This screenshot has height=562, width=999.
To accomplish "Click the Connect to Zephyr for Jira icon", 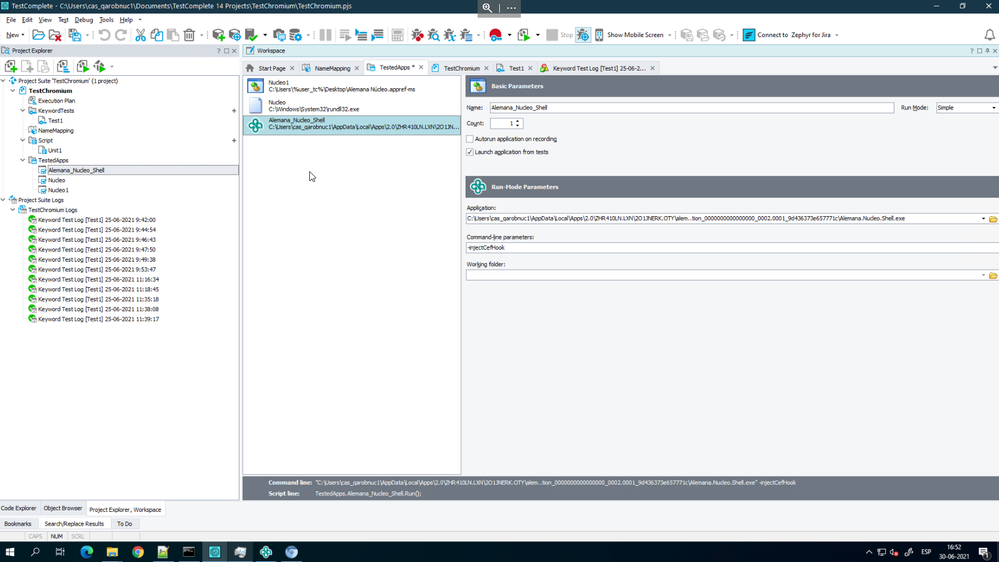I will pos(748,35).
